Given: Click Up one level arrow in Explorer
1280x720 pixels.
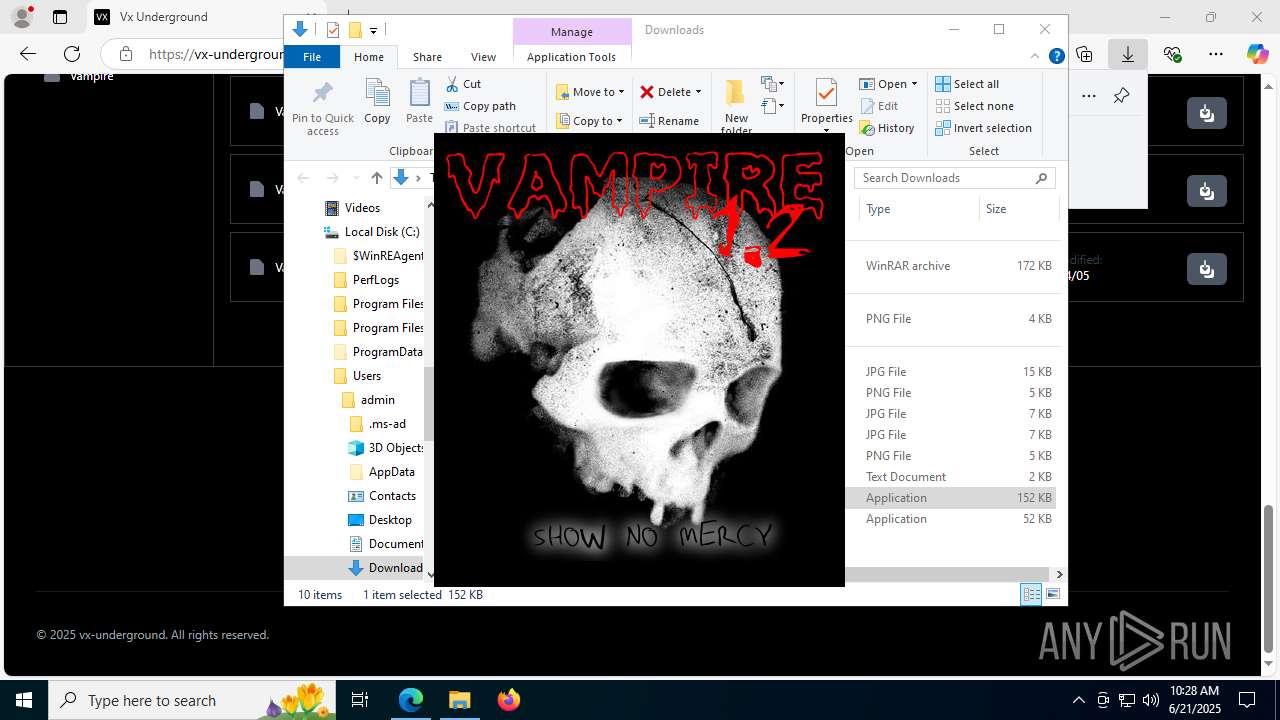Looking at the screenshot, I should click(x=376, y=178).
